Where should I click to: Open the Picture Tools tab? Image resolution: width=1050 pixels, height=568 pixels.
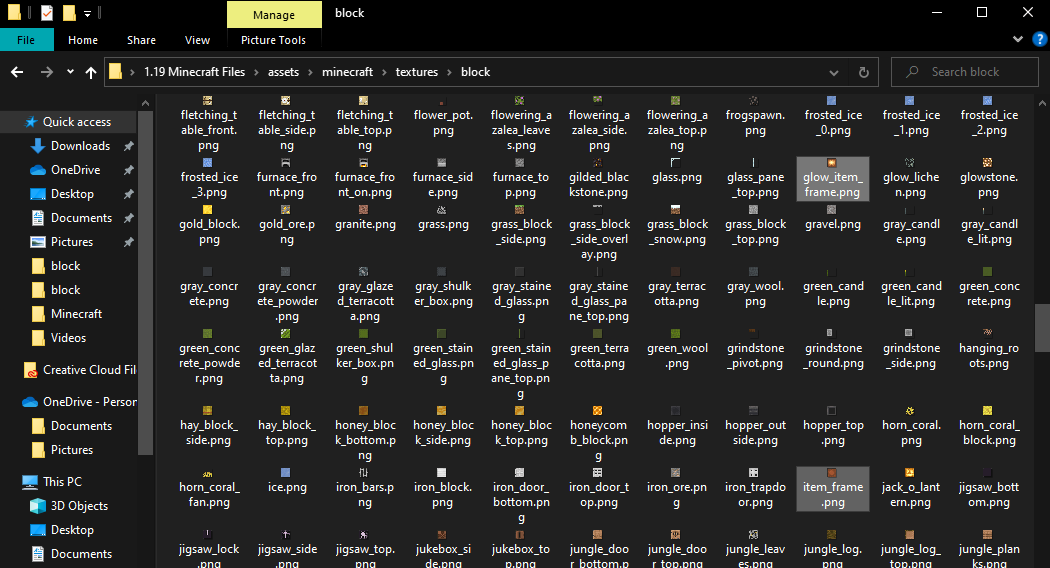pyautogui.click(x=273, y=40)
